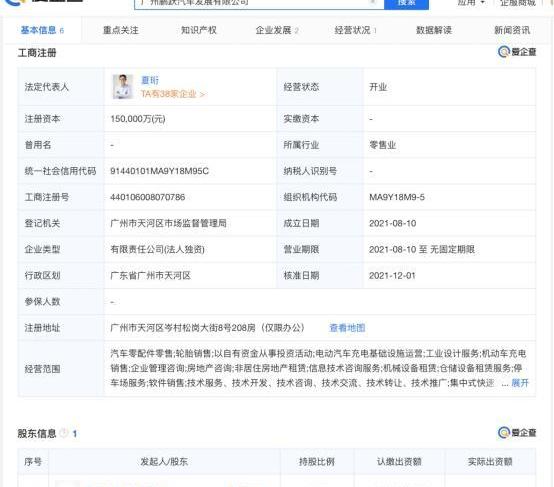Open the 基本信息 tab
Image resolution: width=554 pixels, height=487 pixels.
point(42,30)
